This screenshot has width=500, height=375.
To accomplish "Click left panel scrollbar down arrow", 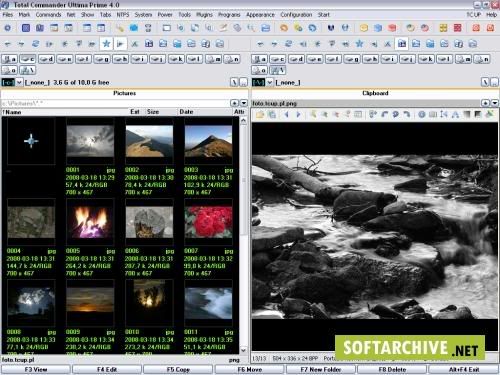I will (x=244, y=350).
